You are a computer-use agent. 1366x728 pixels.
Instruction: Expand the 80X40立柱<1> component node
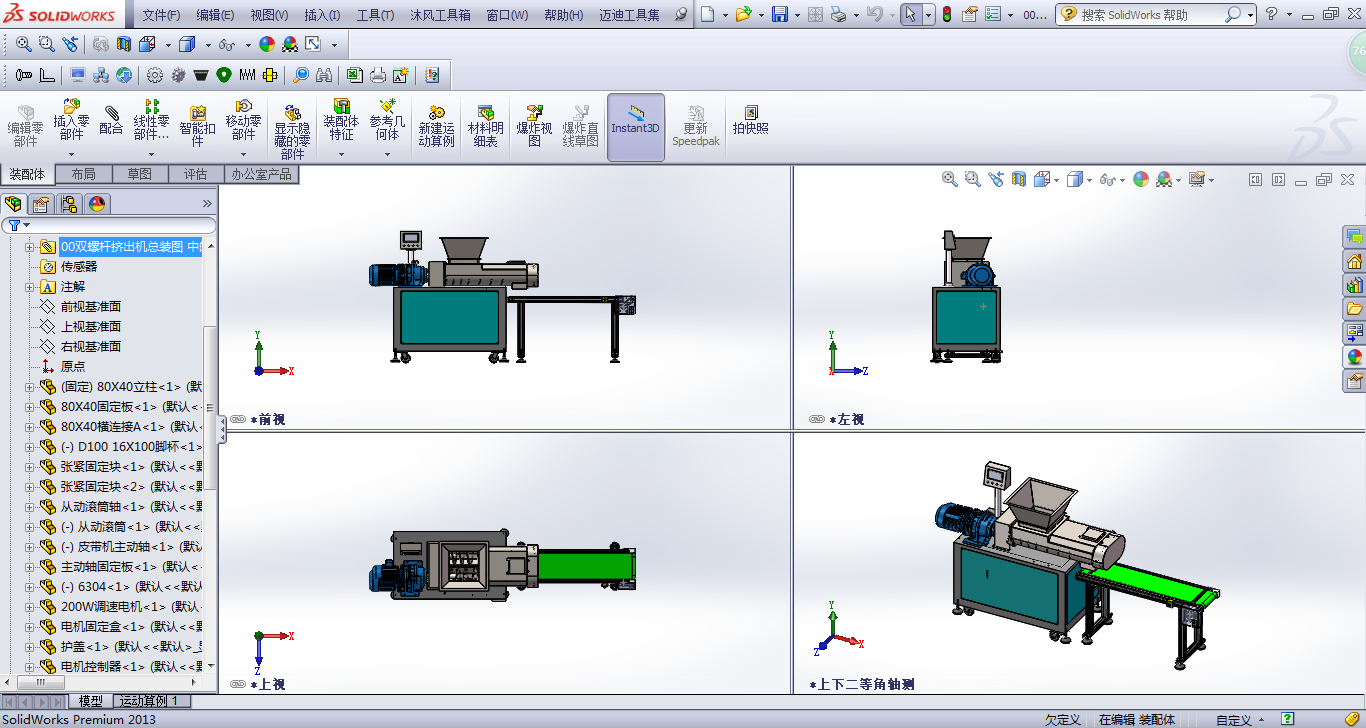point(29,387)
